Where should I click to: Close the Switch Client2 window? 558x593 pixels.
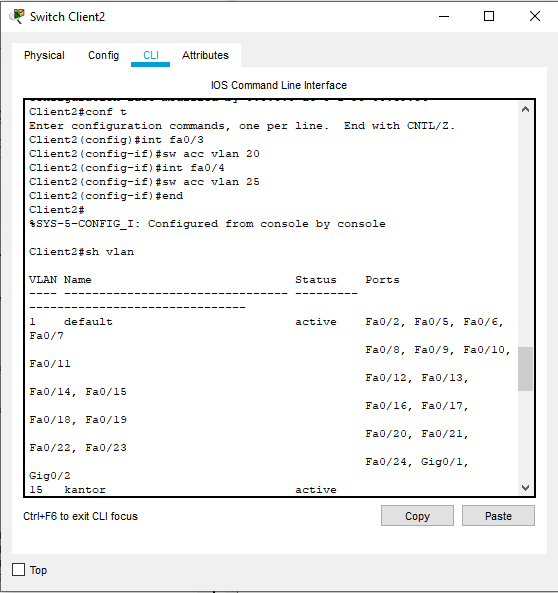point(535,16)
